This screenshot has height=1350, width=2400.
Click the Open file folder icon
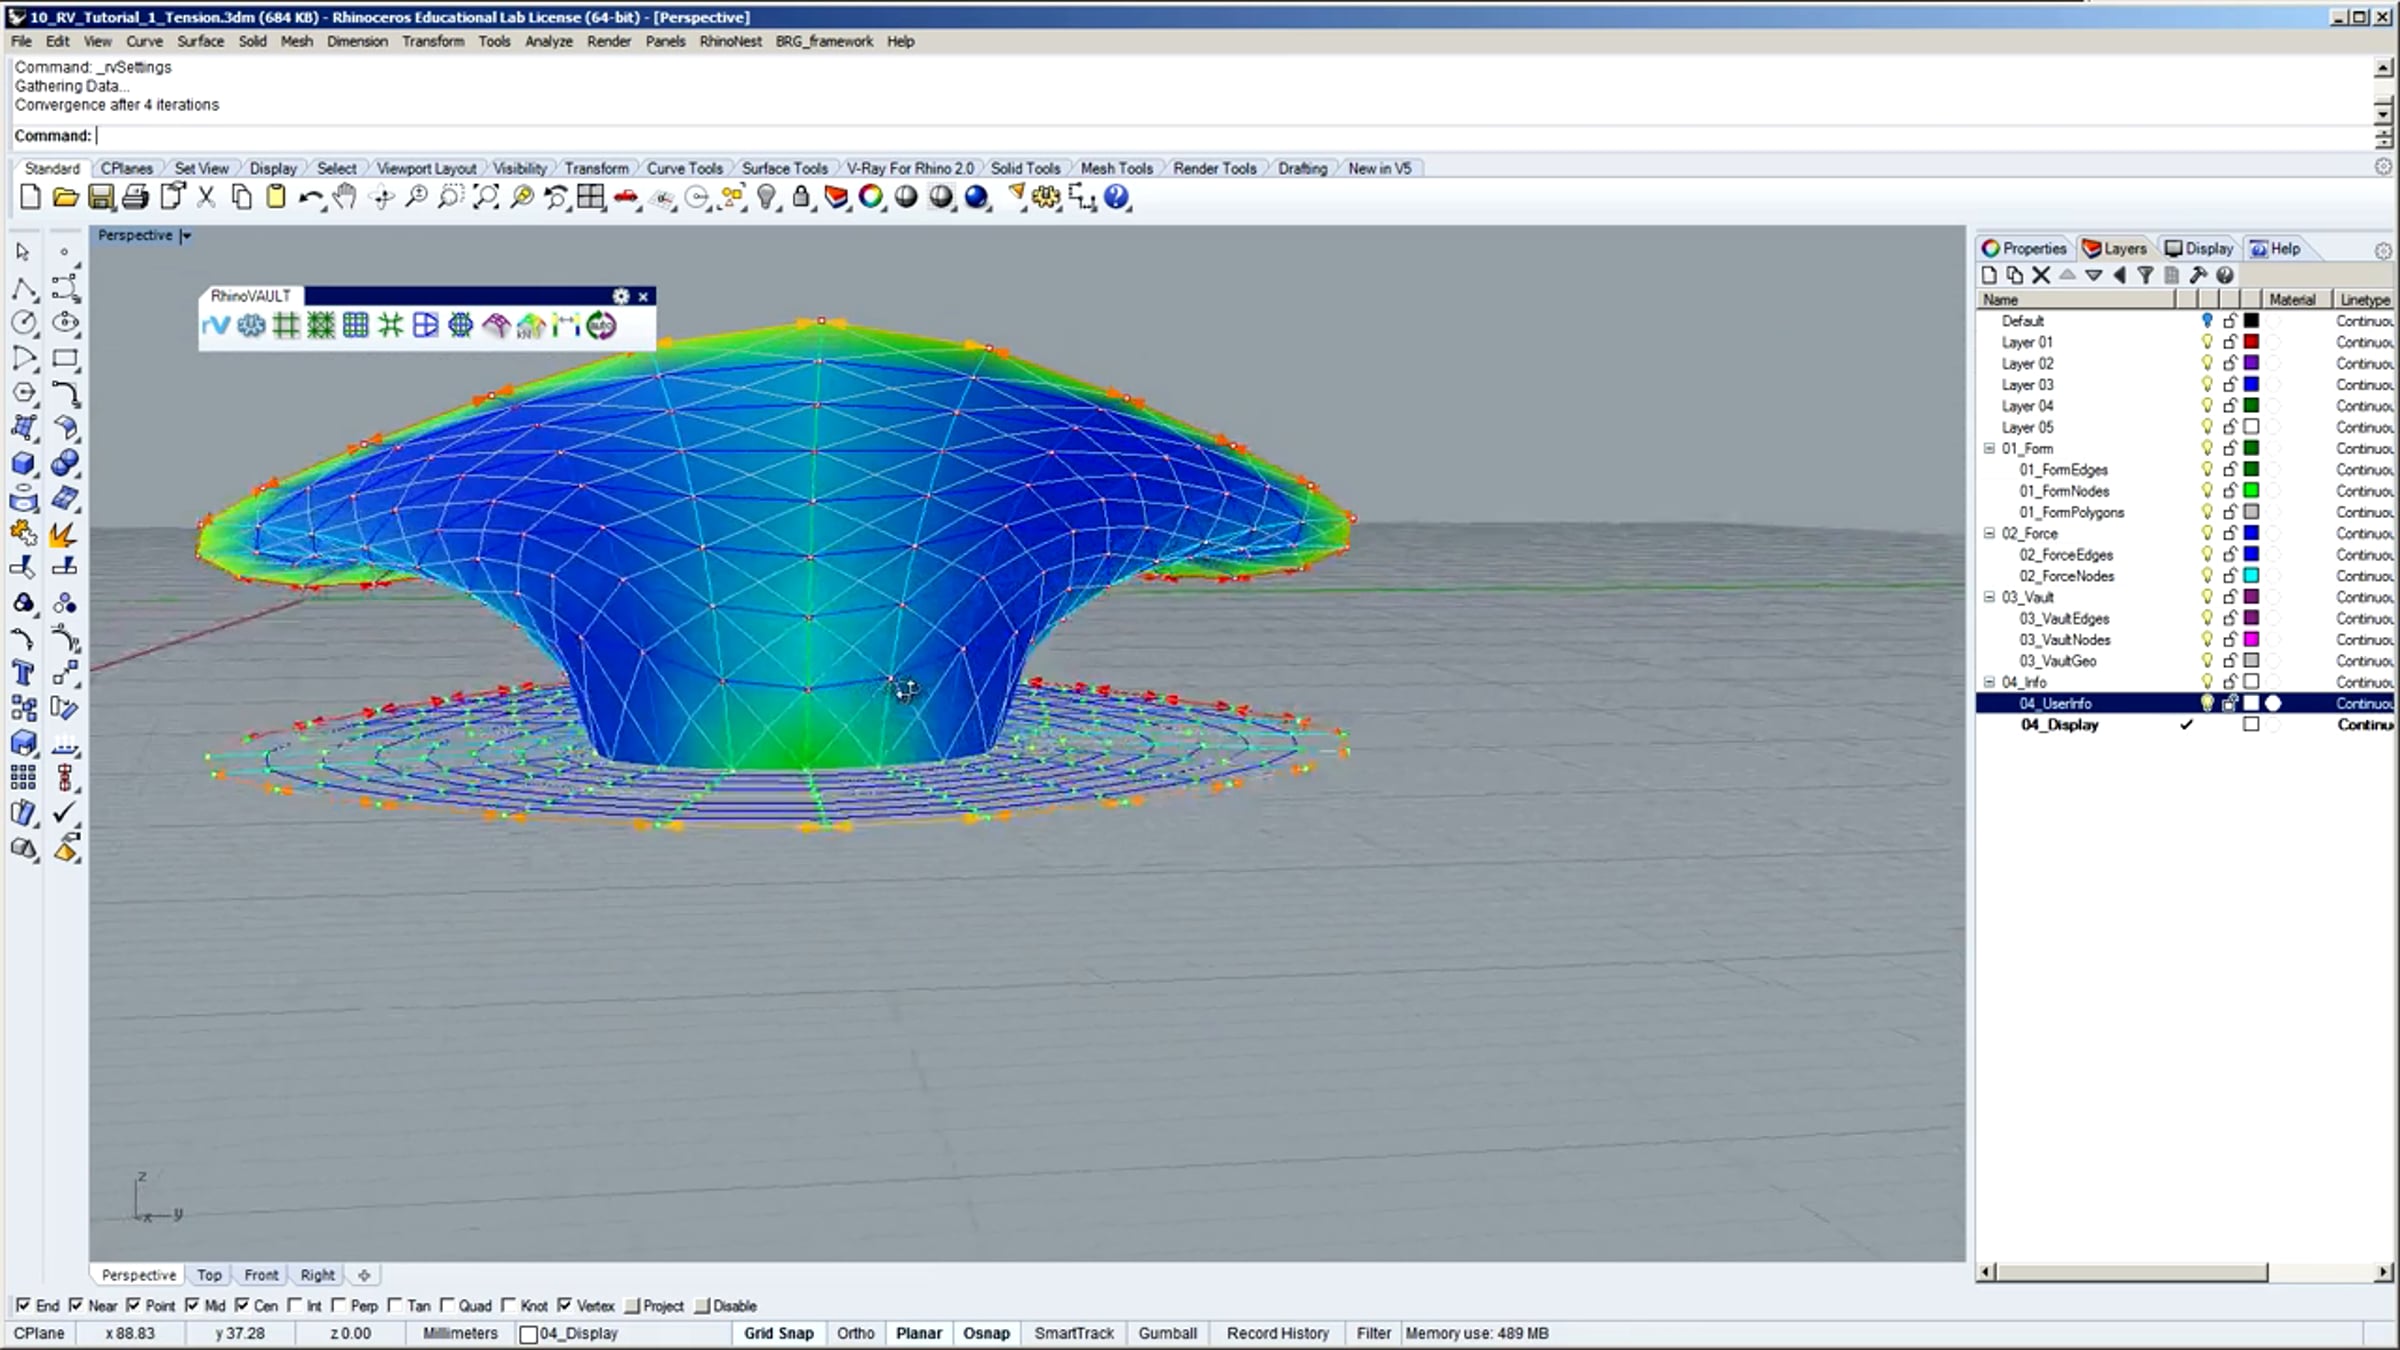[x=65, y=197]
